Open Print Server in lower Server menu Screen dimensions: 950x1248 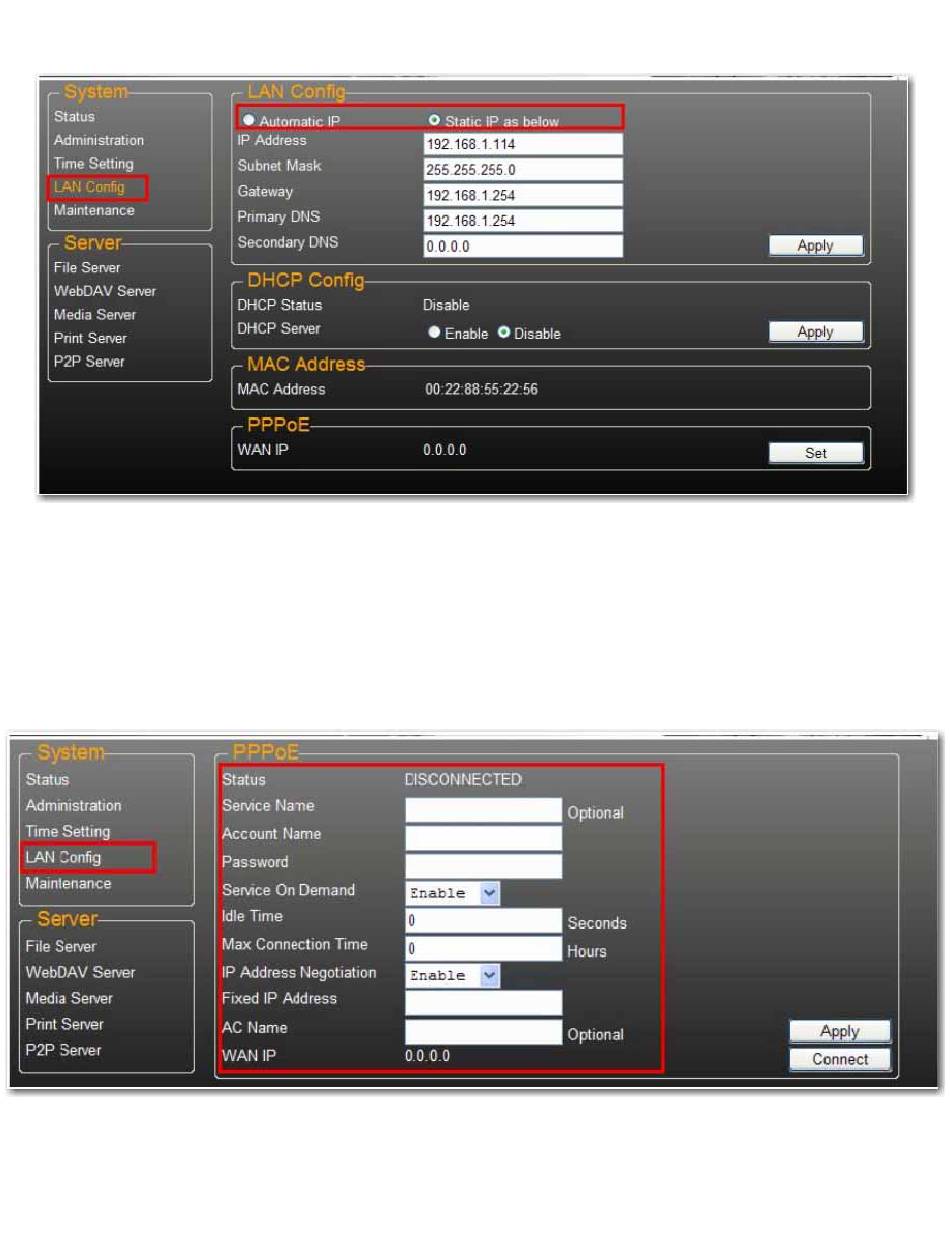coord(65,1024)
